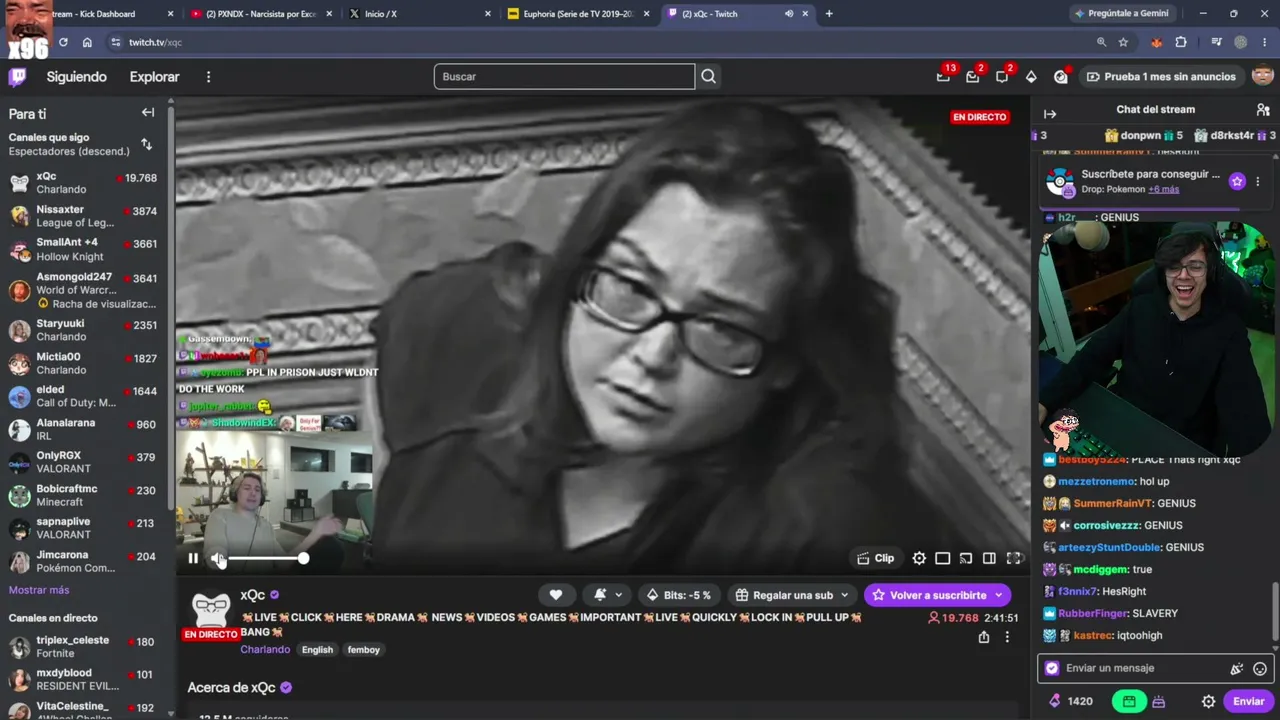
Task: Mute the stream with the speaker icon
Action: pos(217,558)
